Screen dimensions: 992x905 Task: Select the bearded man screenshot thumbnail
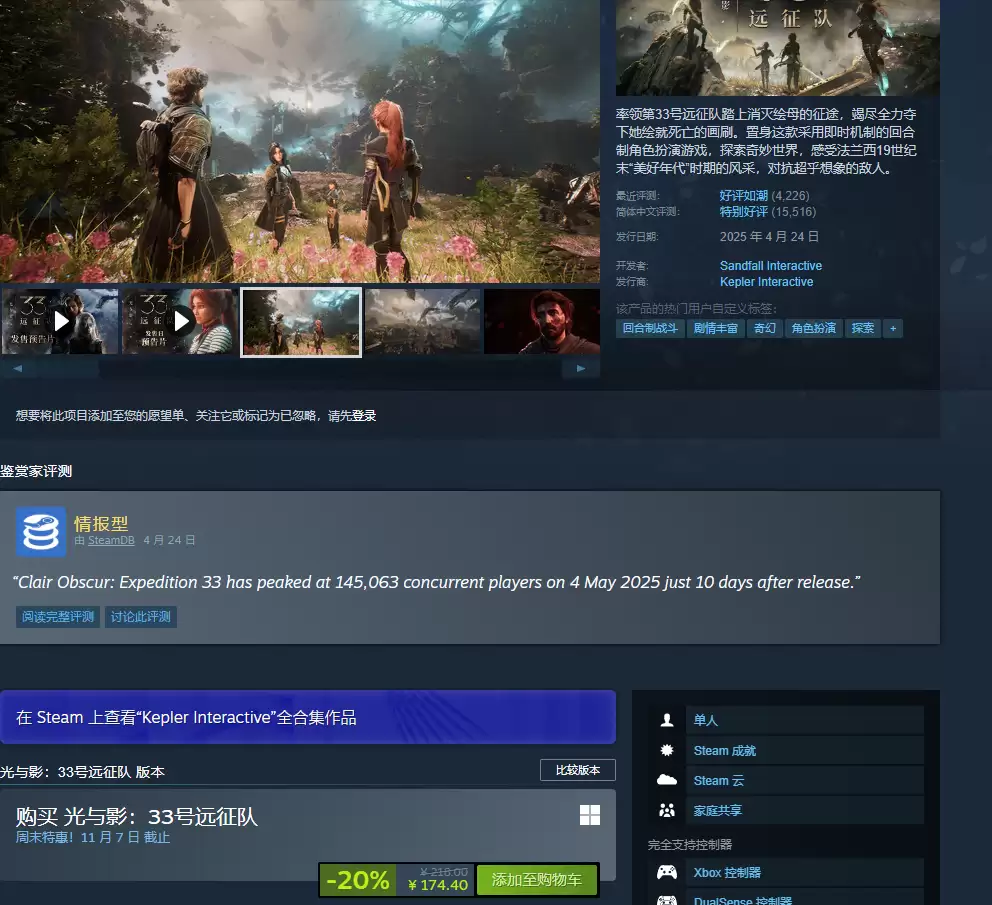(x=541, y=321)
